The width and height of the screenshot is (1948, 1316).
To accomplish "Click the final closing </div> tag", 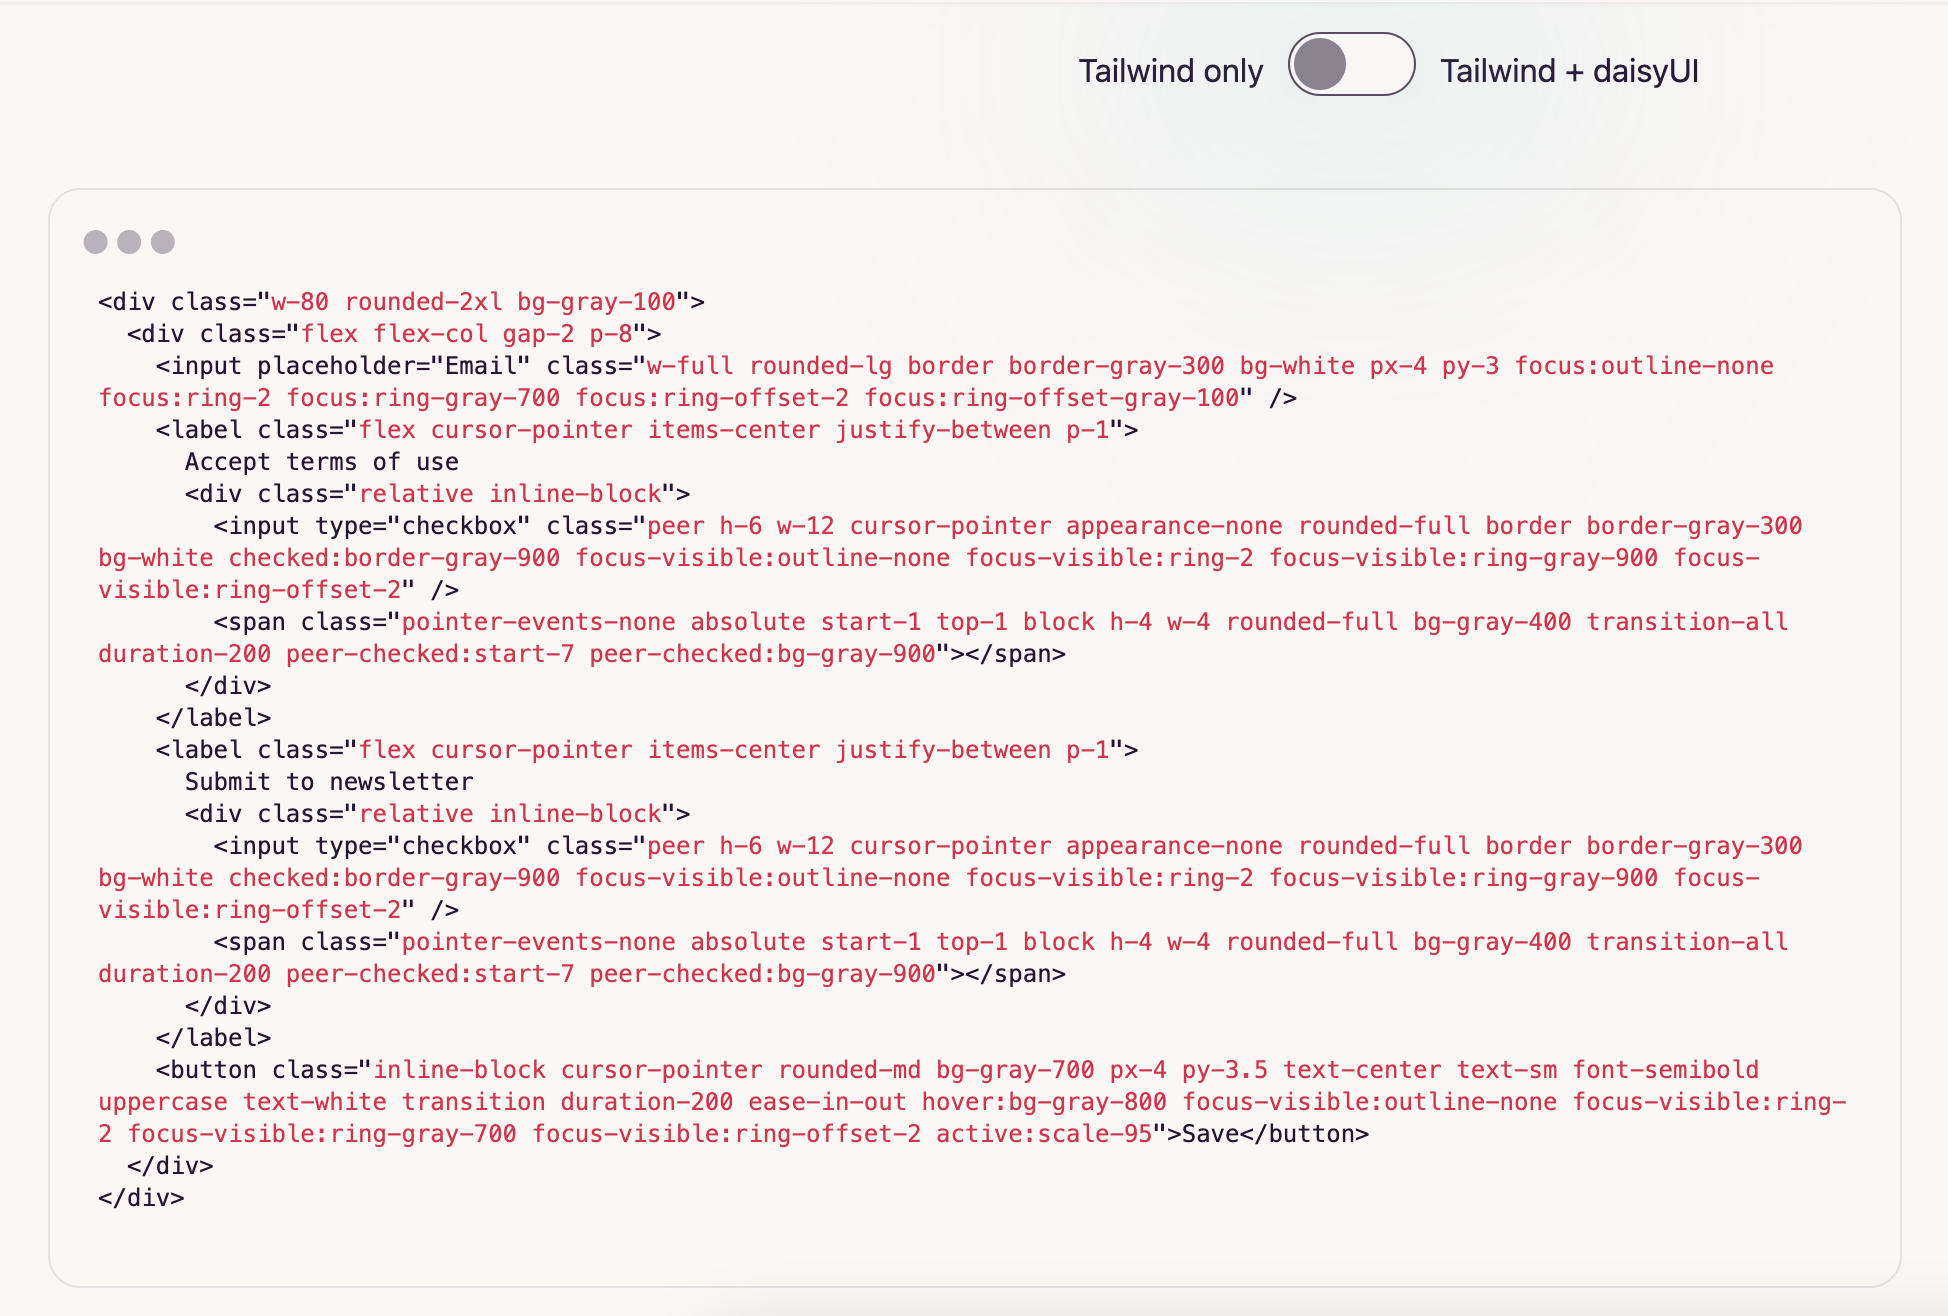I will pyautogui.click(x=140, y=1197).
